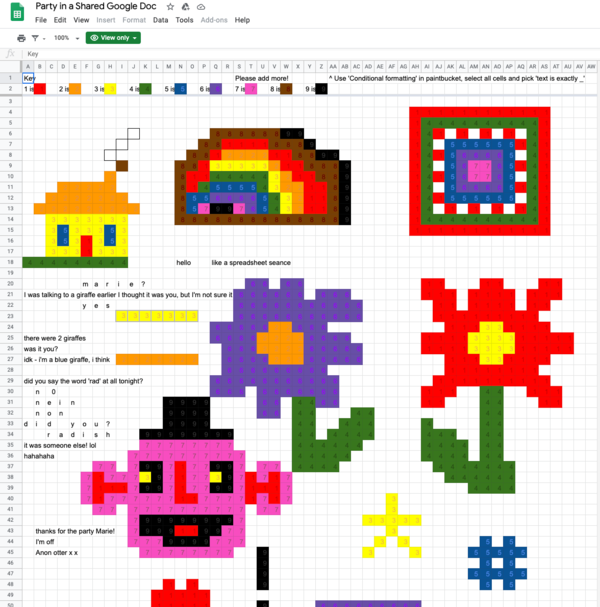This screenshot has height=607, width=600.
Task: Select the orange color key cell
Action: coord(75,89)
